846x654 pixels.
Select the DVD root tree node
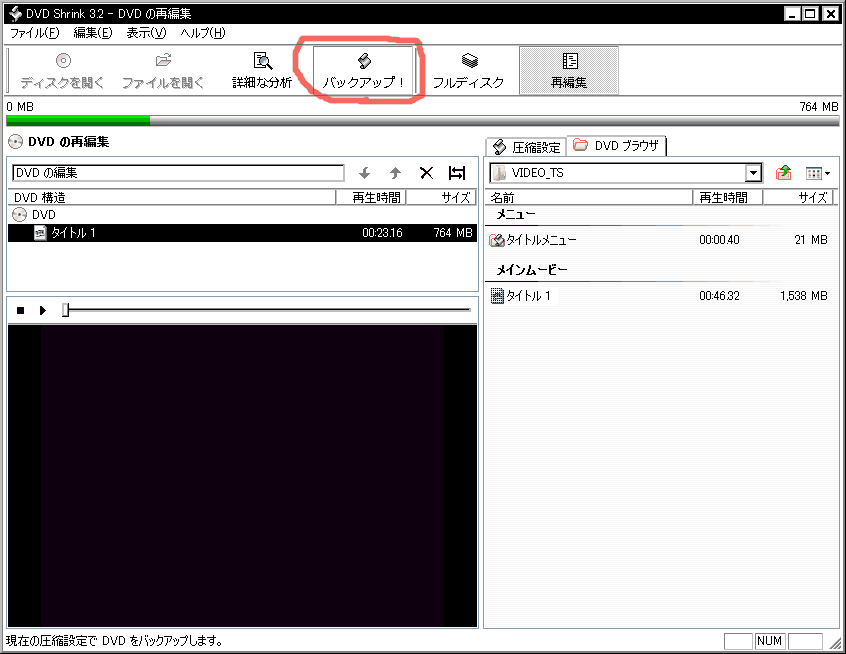[x=35, y=215]
